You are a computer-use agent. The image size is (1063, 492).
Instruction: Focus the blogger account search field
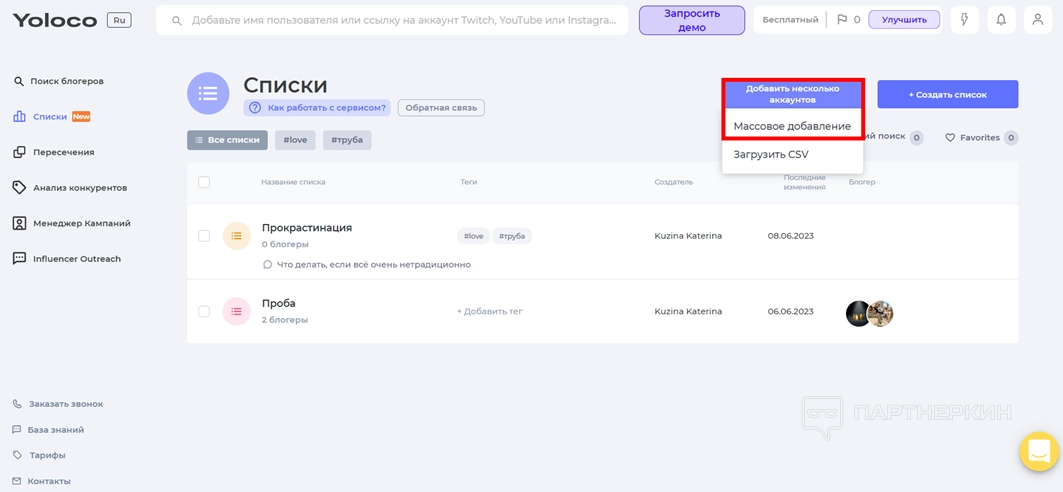point(392,21)
